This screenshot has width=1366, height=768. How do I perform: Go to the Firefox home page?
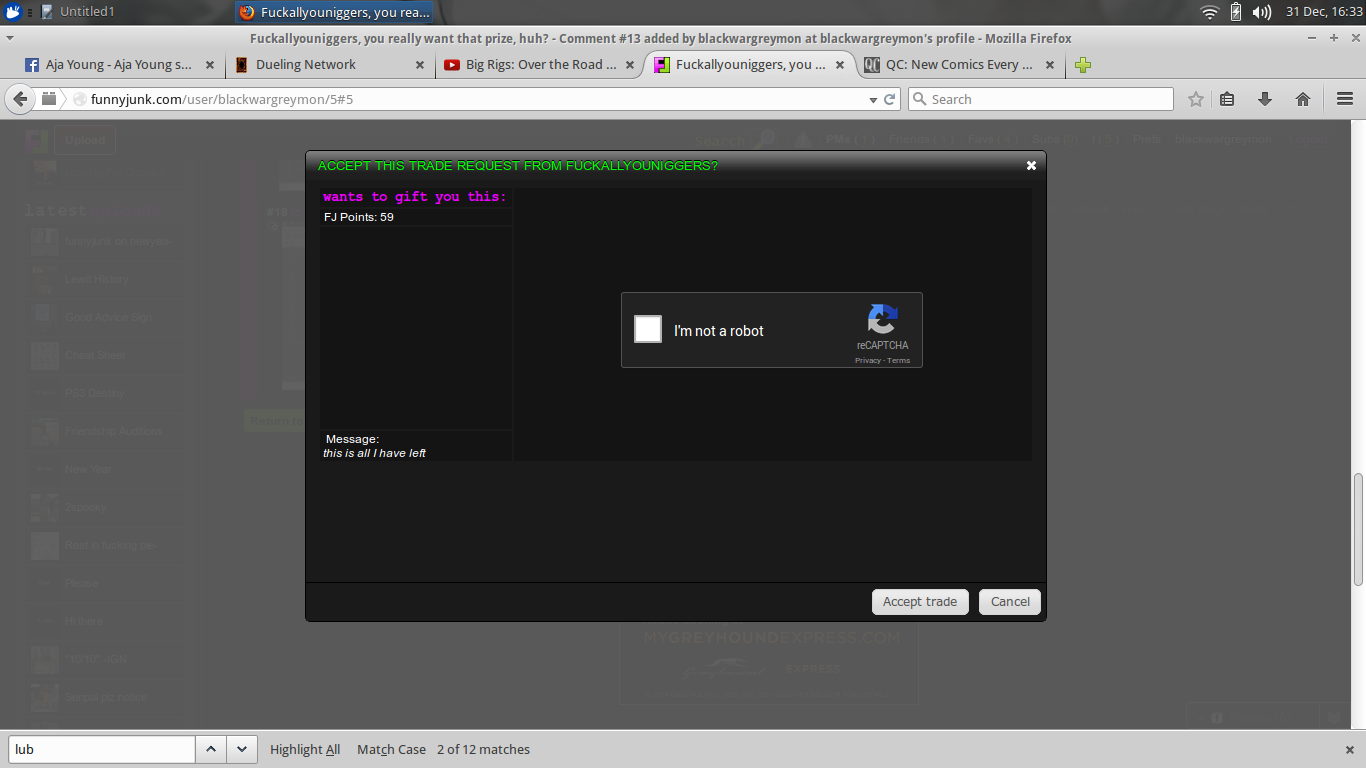[1303, 99]
